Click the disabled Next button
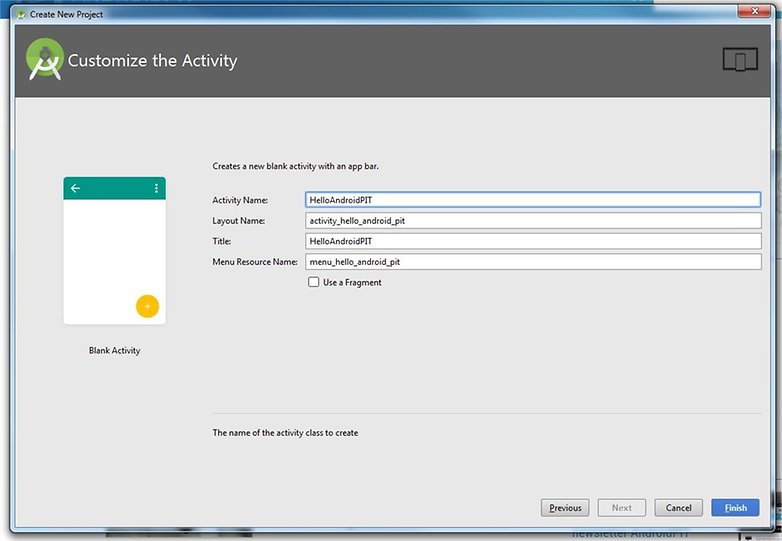Image resolution: width=782 pixels, height=541 pixels. coord(622,508)
